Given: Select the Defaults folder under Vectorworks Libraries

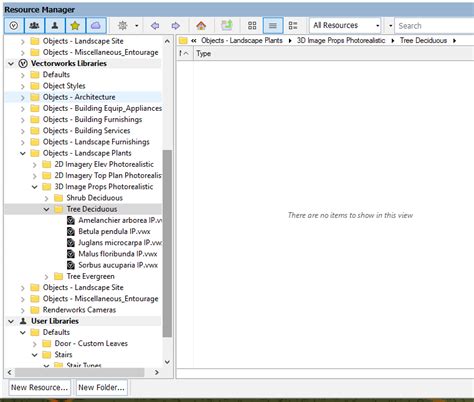Looking at the screenshot, I should (x=56, y=75).
